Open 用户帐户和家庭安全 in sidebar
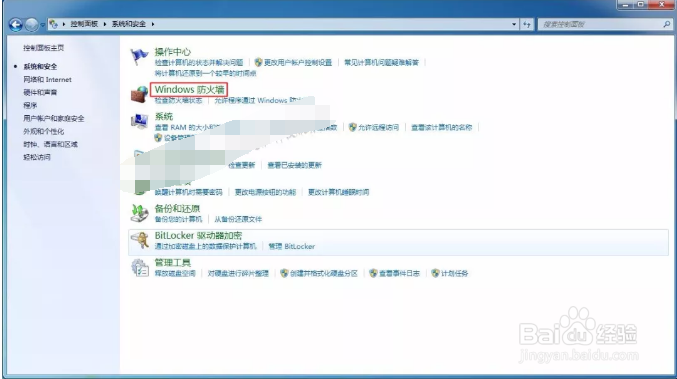677x379 pixels. (54, 118)
